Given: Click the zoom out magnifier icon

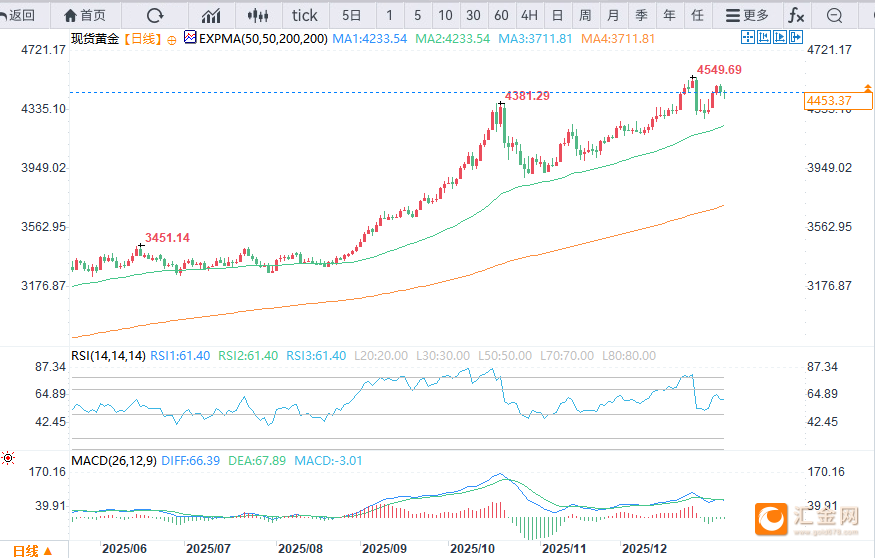Looking at the screenshot, I should (836, 15).
